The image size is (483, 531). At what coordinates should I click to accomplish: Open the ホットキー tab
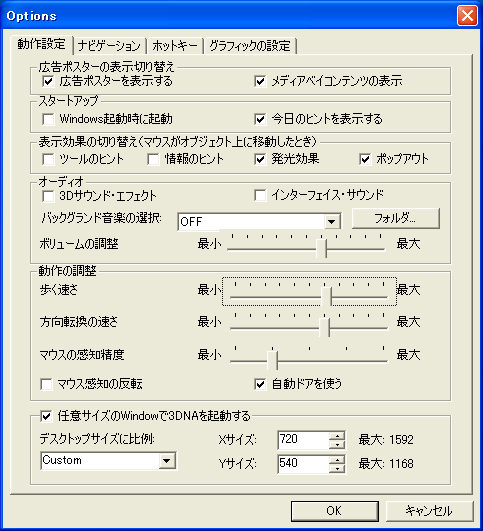[x=175, y=46]
